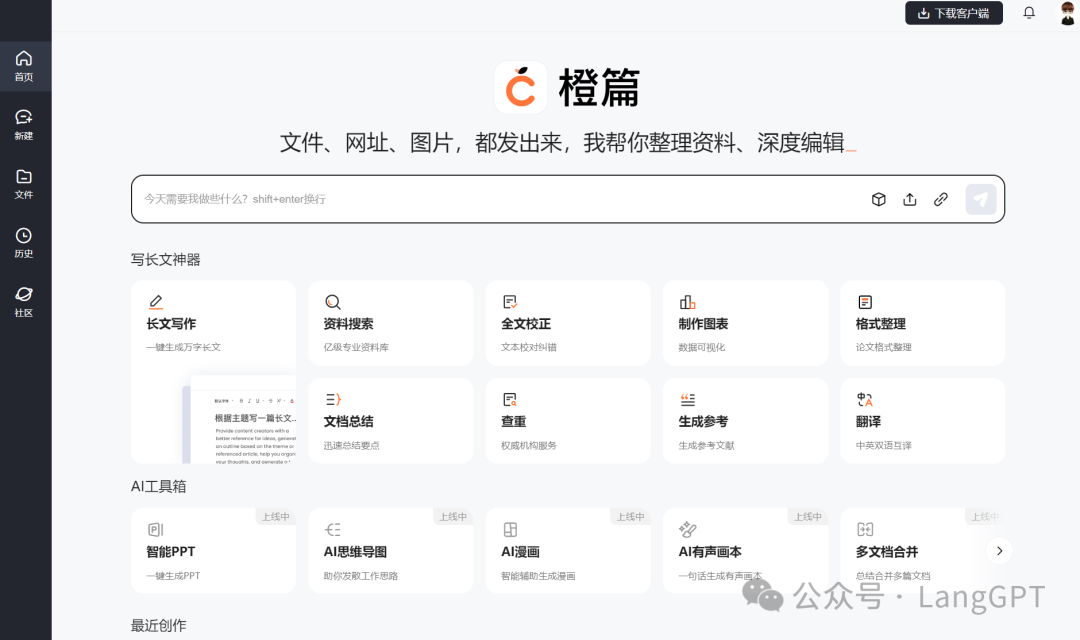This screenshot has width=1080, height=640.
Task: Open AI漫画 card title
Action: 520,552
